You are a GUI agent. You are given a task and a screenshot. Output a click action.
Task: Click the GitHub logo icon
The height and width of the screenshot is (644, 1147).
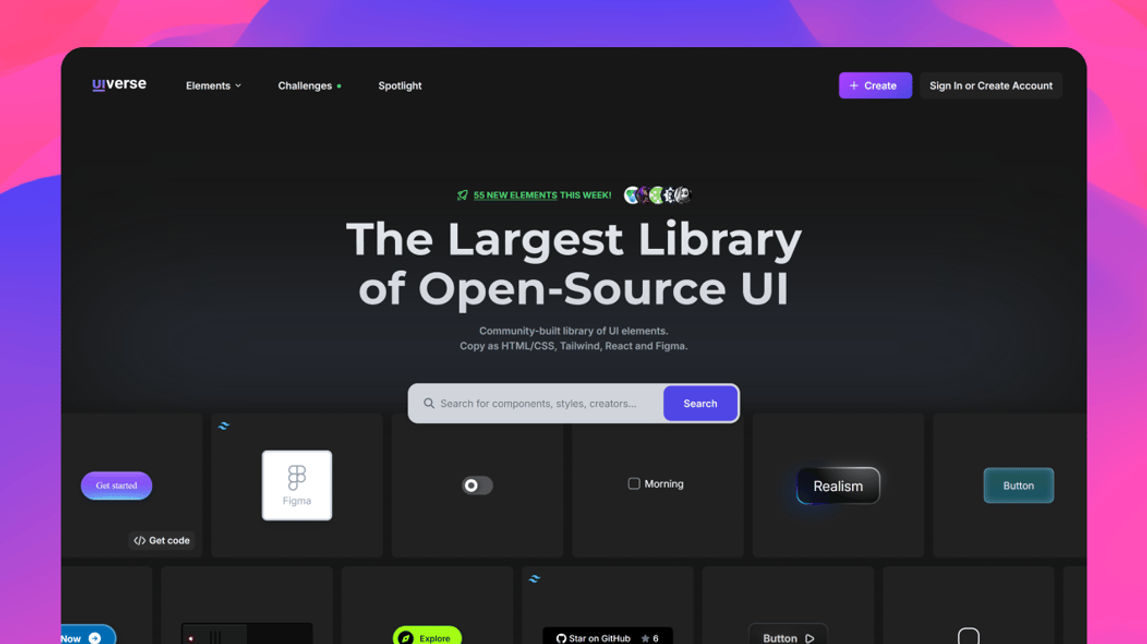[x=561, y=638]
